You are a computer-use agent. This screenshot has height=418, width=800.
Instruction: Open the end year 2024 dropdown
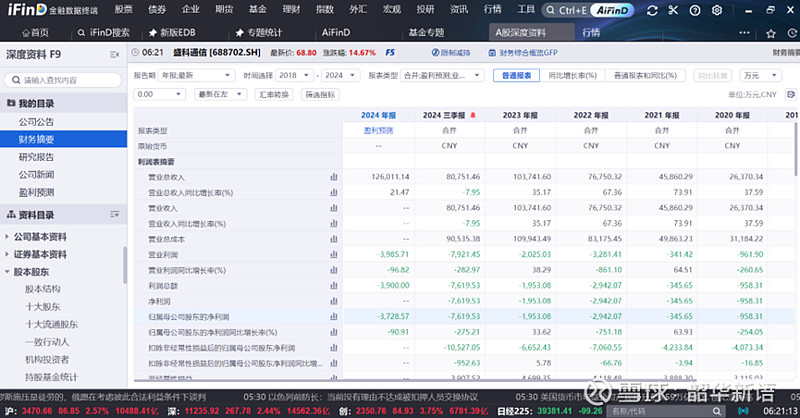coord(340,76)
